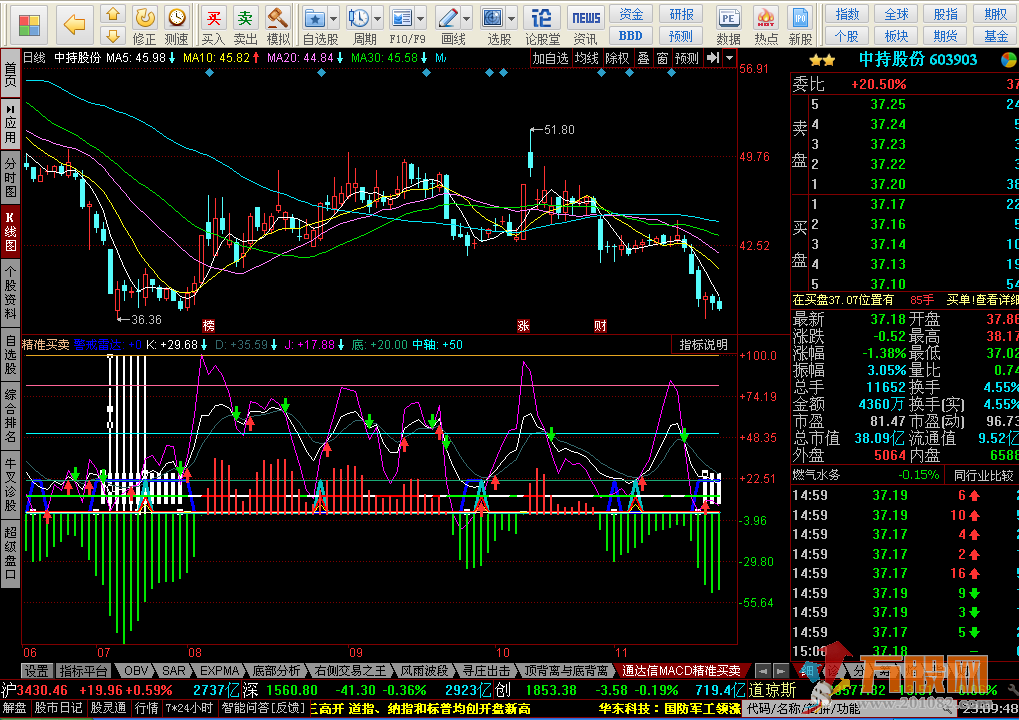Select the 画线 drawing pencil tool
1019x720 pixels.
point(447,18)
